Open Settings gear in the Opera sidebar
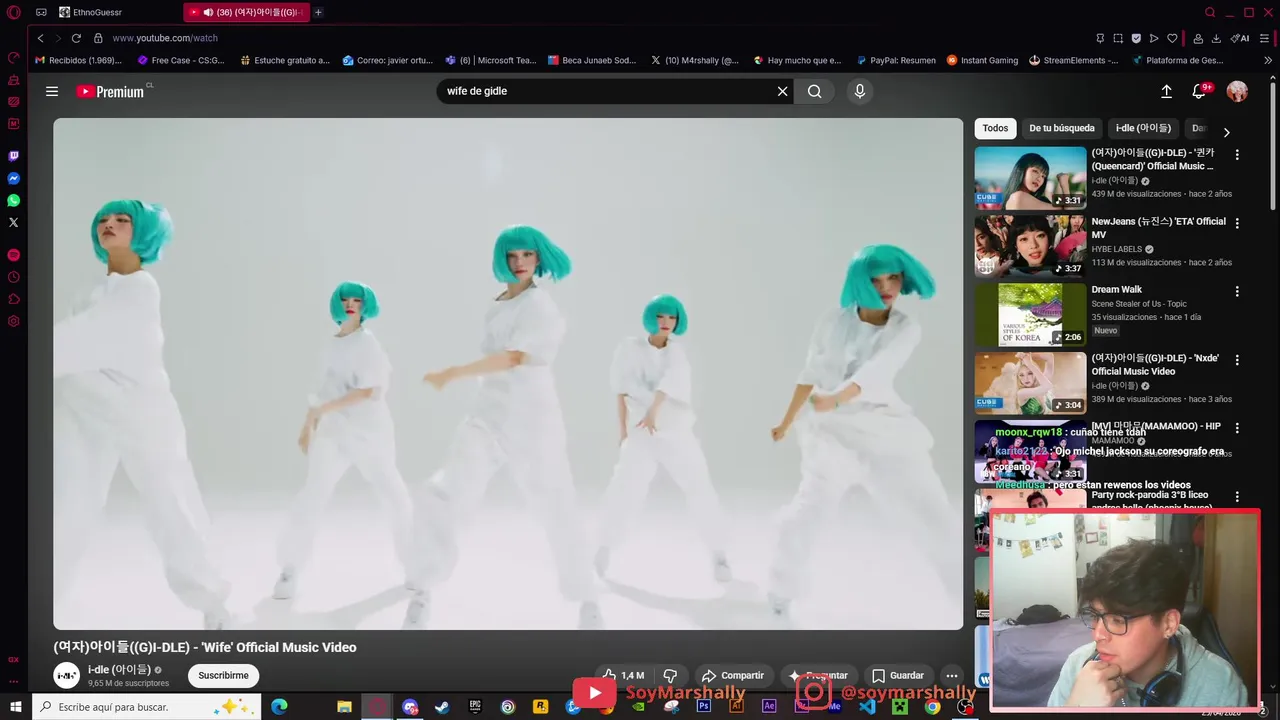1280x720 pixels. click(14, 321)
